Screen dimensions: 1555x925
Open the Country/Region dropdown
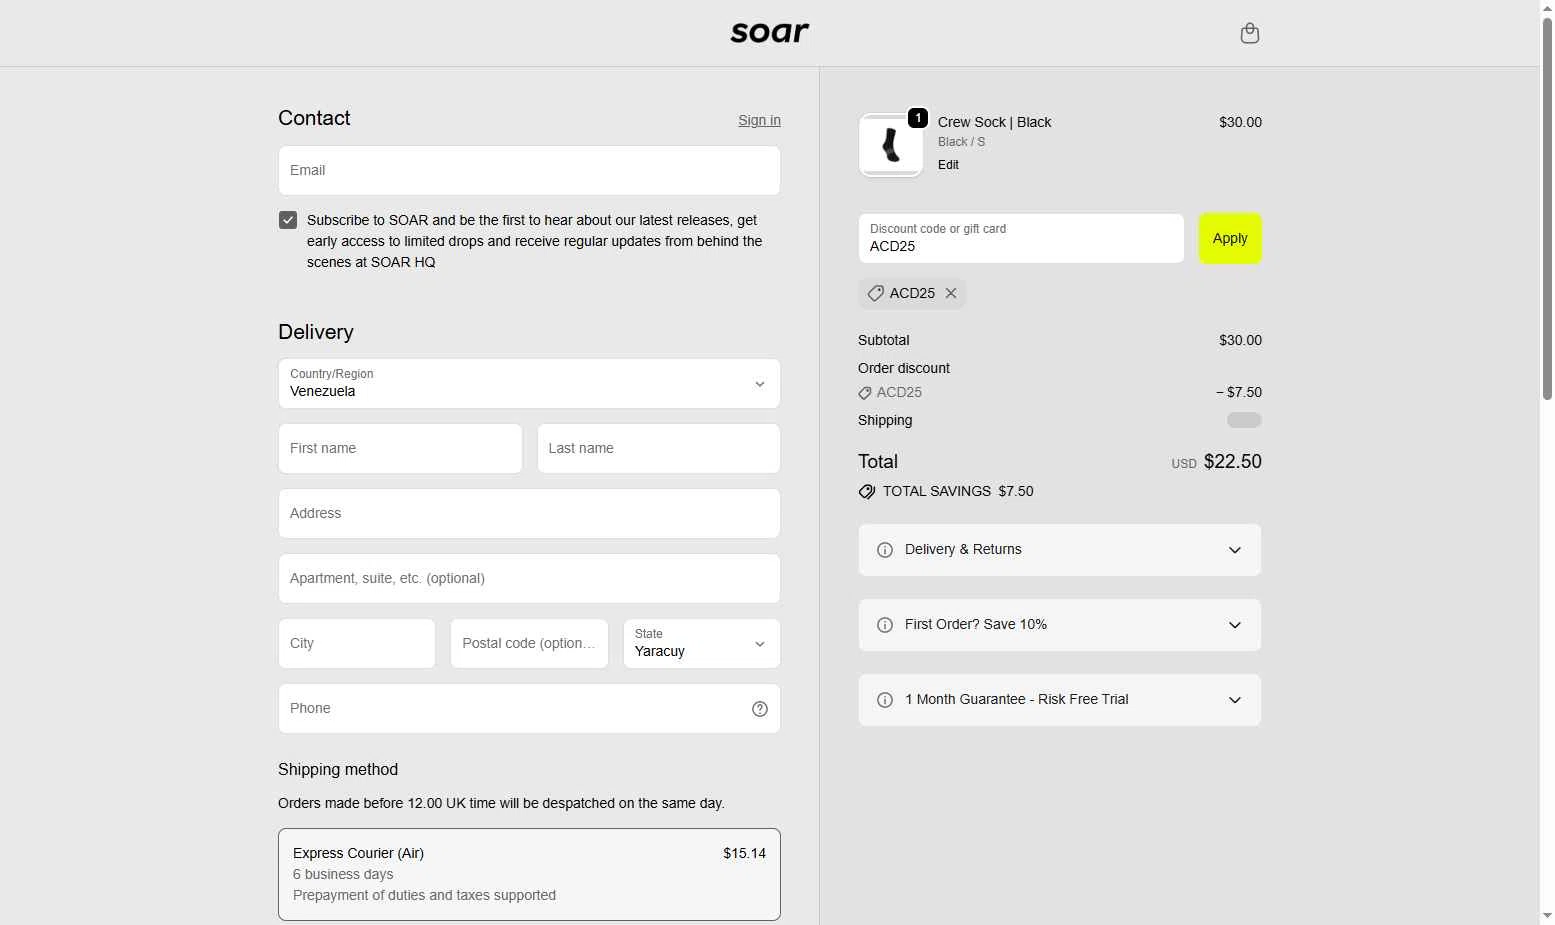coord(529,384)
